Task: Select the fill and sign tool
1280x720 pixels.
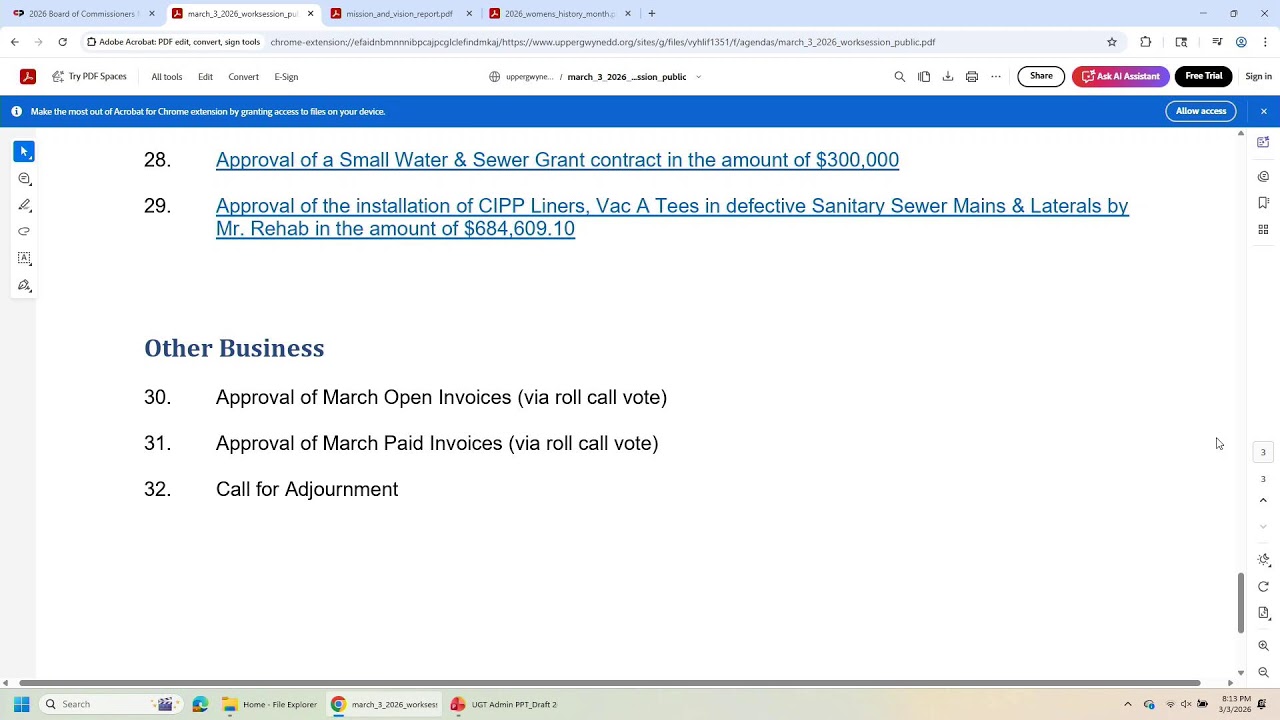Action: (24, 285)
